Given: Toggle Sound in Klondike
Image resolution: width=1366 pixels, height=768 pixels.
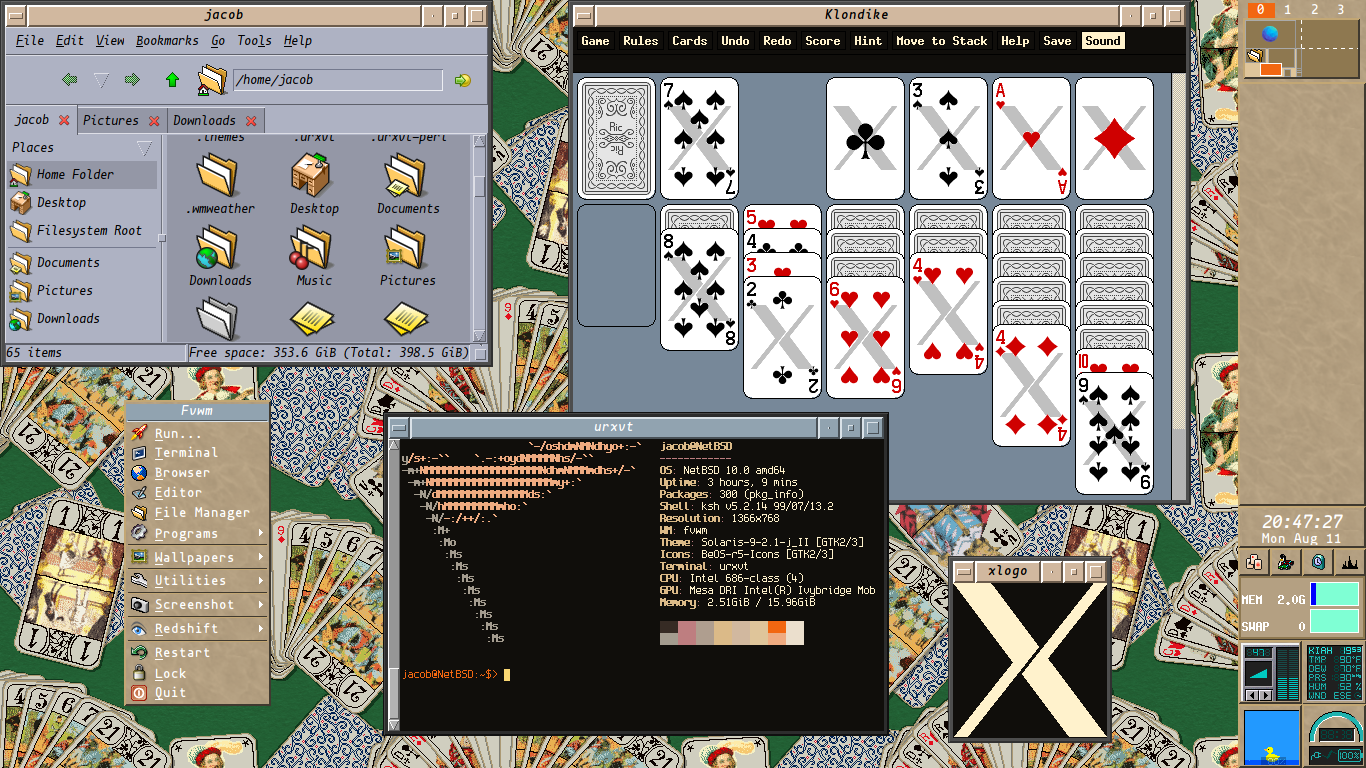Looking at the screenshot, I should [1102, 41].
